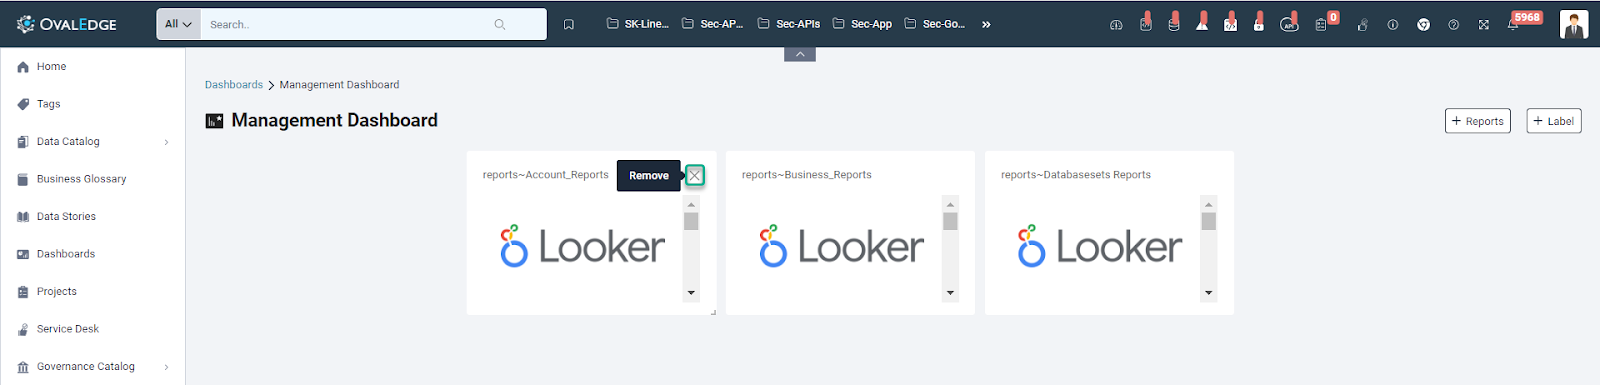Open notifications bell showing 5968
The width and height of the screenshot is (1600, 385).
[1514, 24]
